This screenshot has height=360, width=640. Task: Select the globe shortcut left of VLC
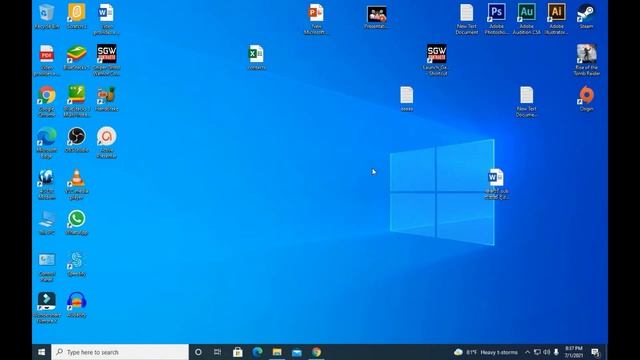coord(47,184)
